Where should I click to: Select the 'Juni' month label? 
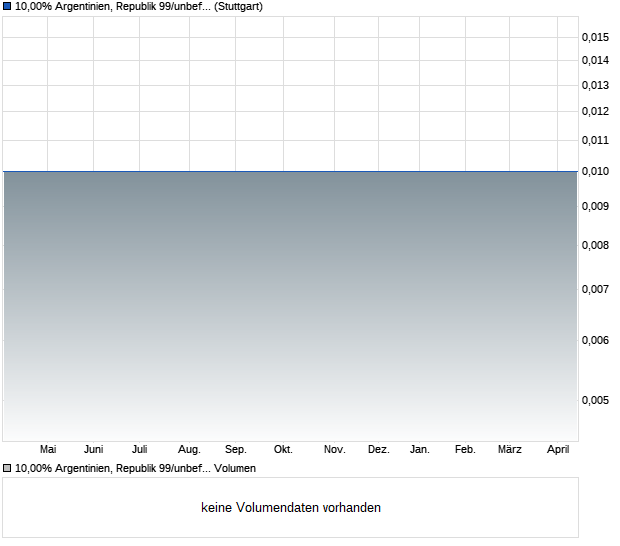click(94, 450)
